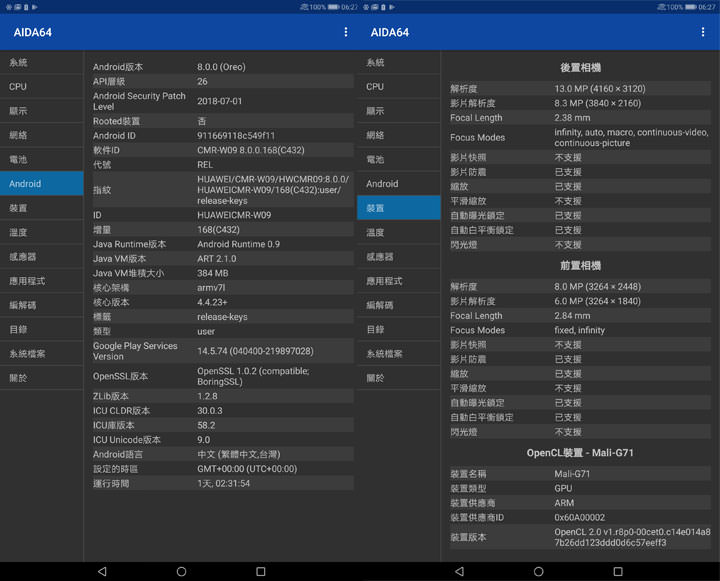Tap ID value HUAWEICMR-W09
720x581 pixels.
coord(234,215)
